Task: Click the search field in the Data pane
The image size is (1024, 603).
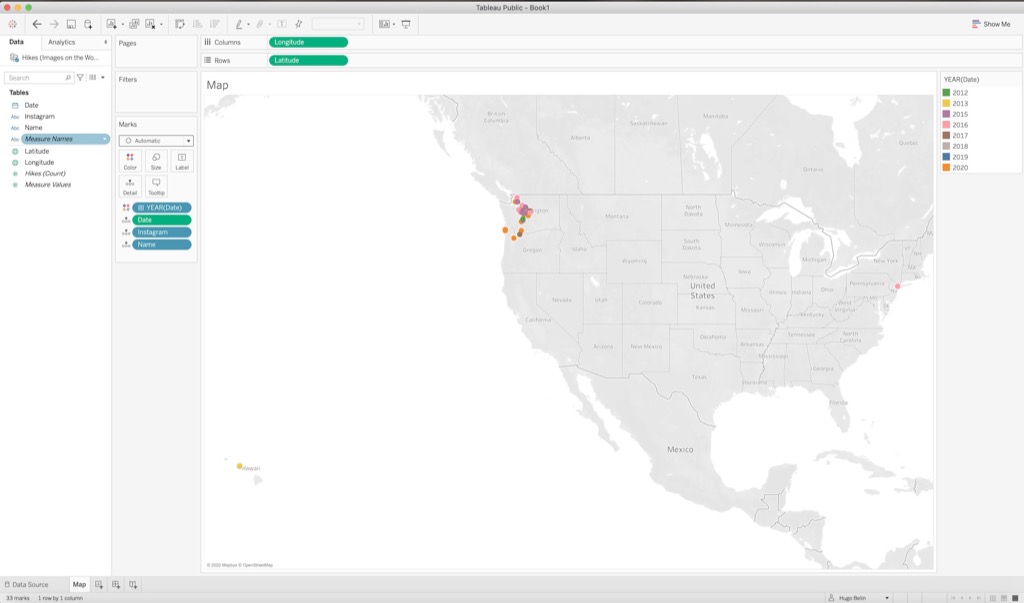Action: coord(40,77)
